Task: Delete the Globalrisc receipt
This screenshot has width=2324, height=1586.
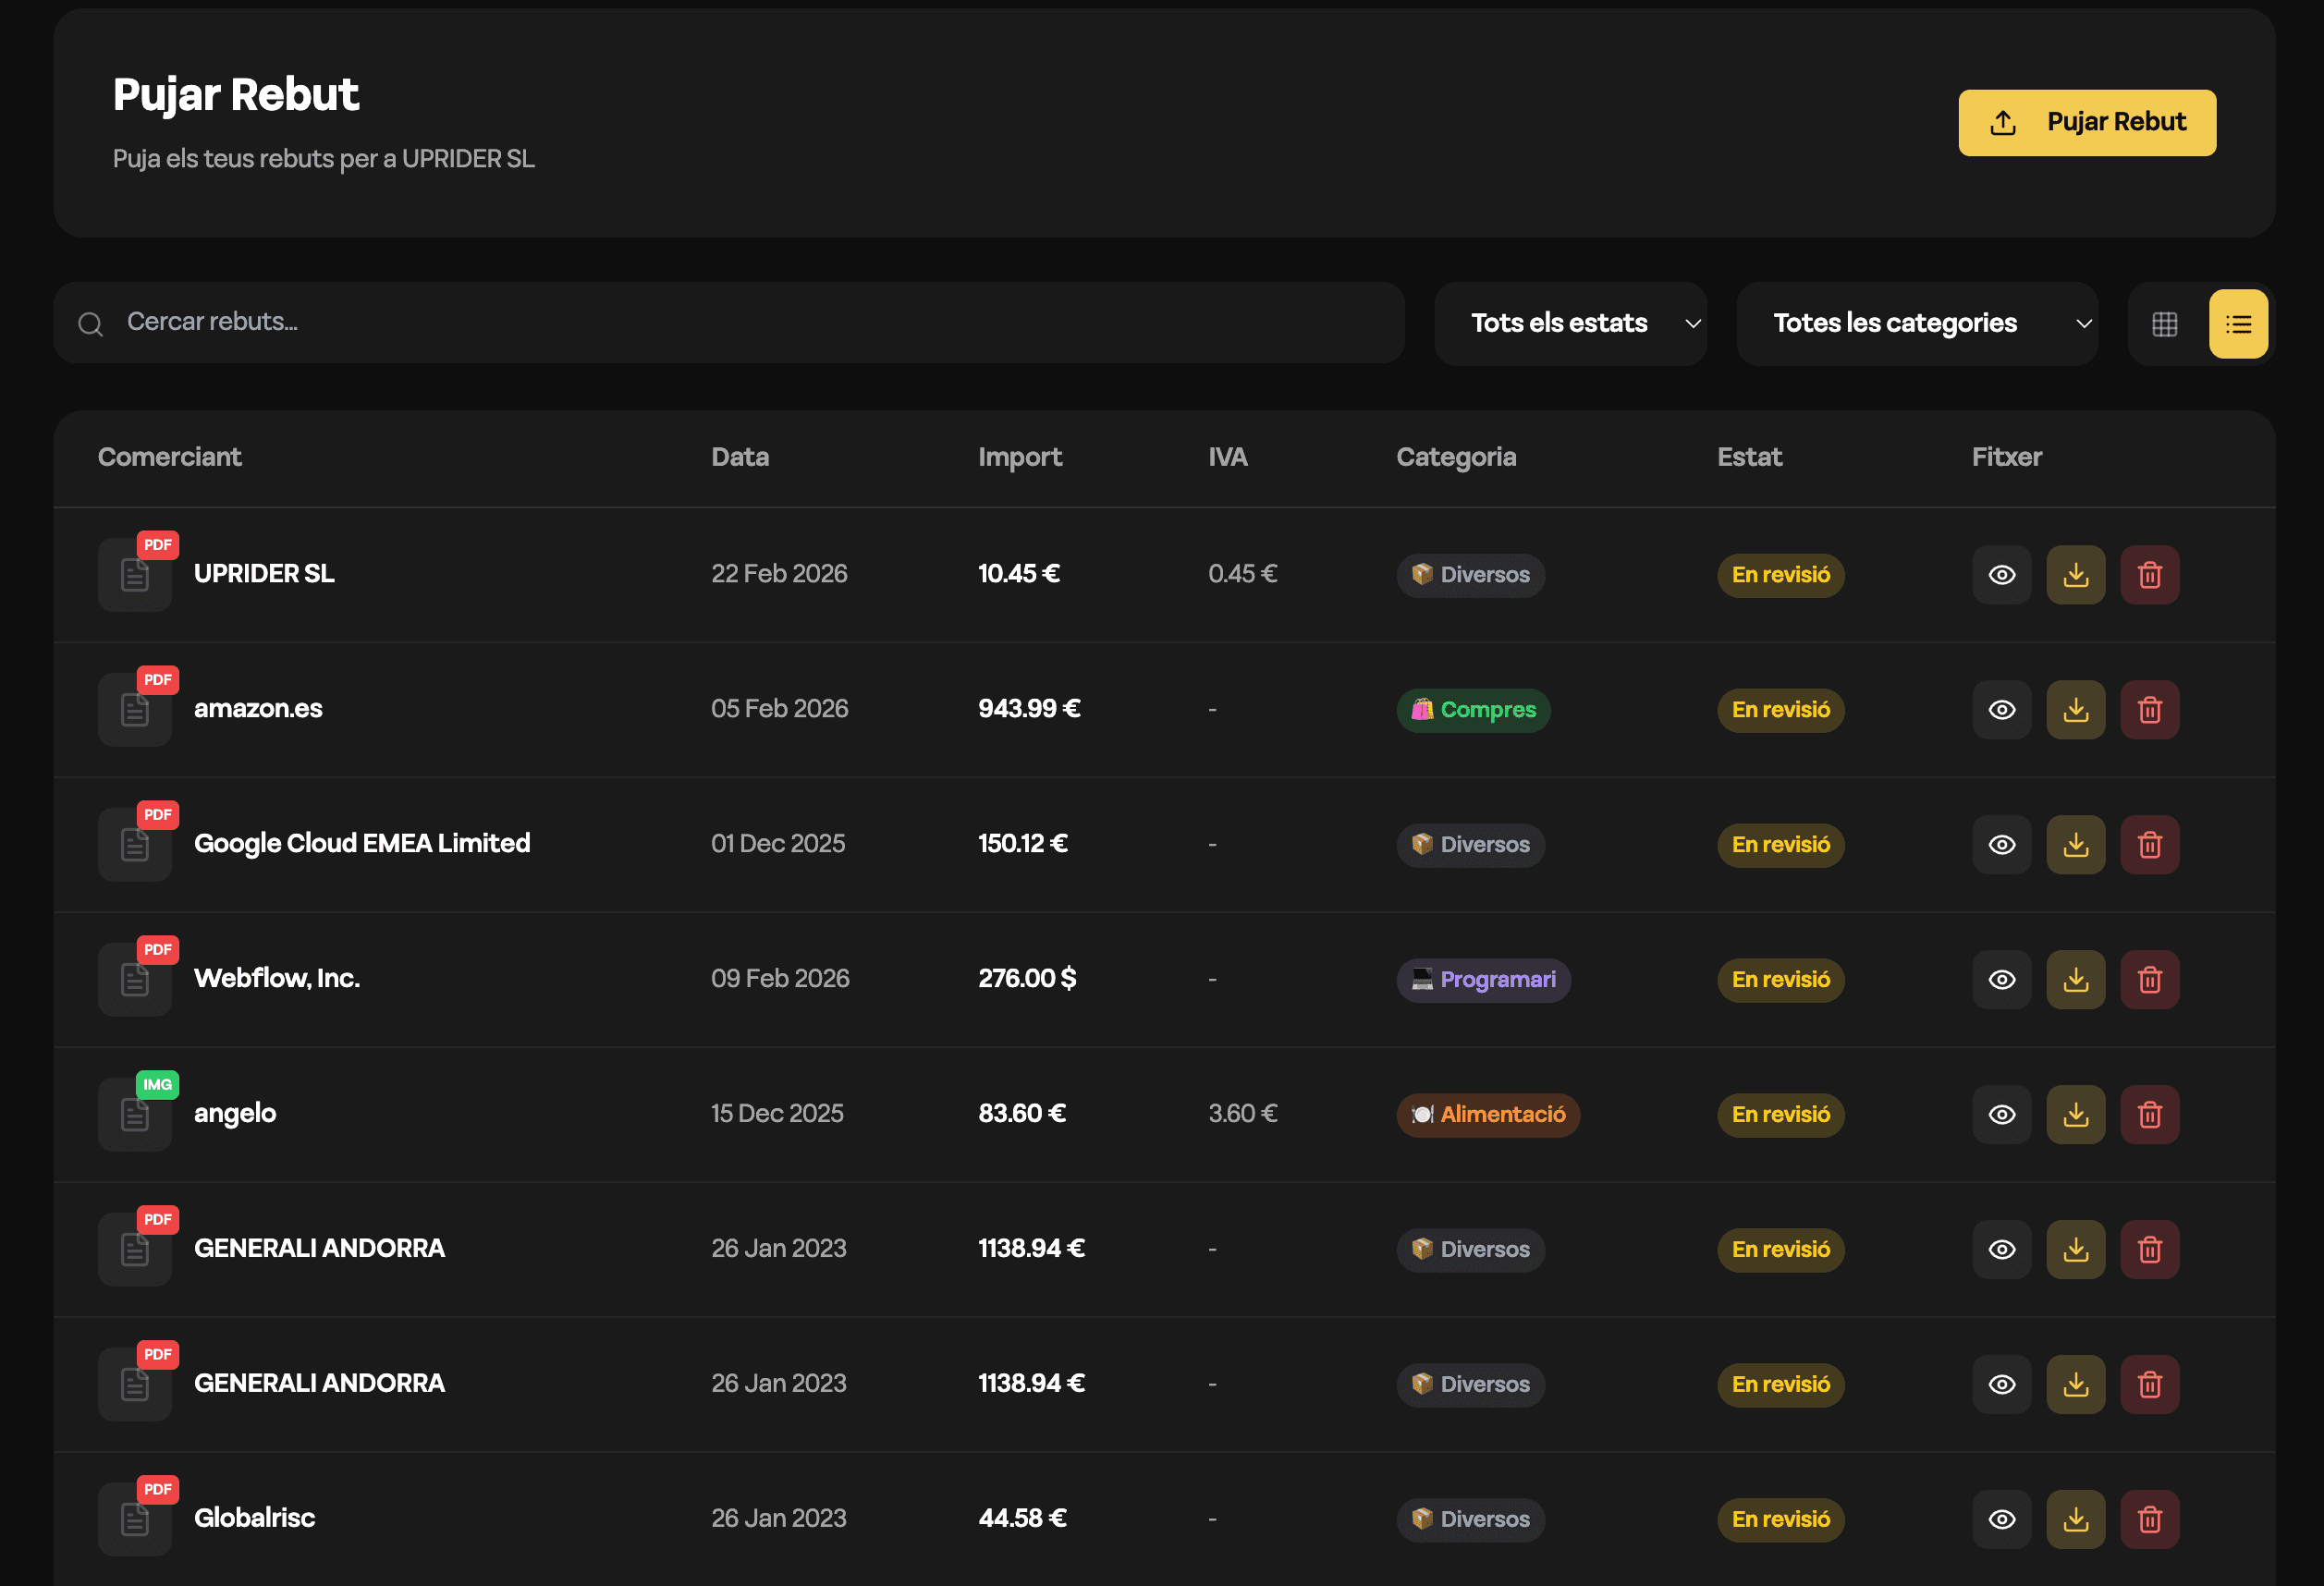Action: pos(2149,1519)
